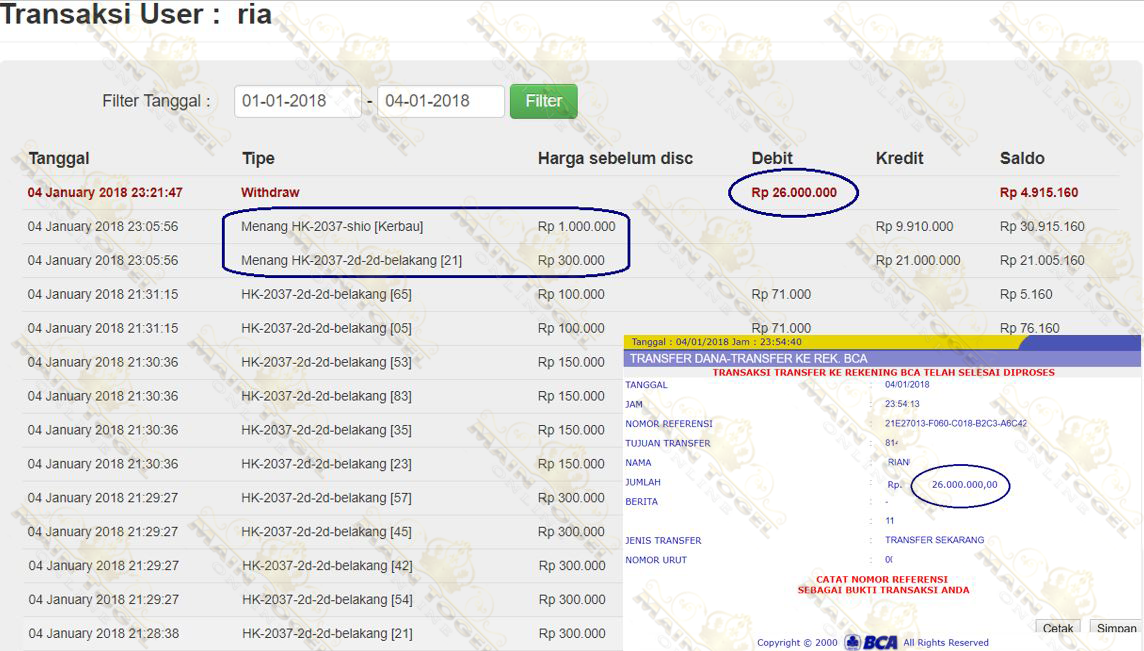
Task: Select the Menang HK-2037-2d-2d-belakang [21] entry
Action: 351,260
